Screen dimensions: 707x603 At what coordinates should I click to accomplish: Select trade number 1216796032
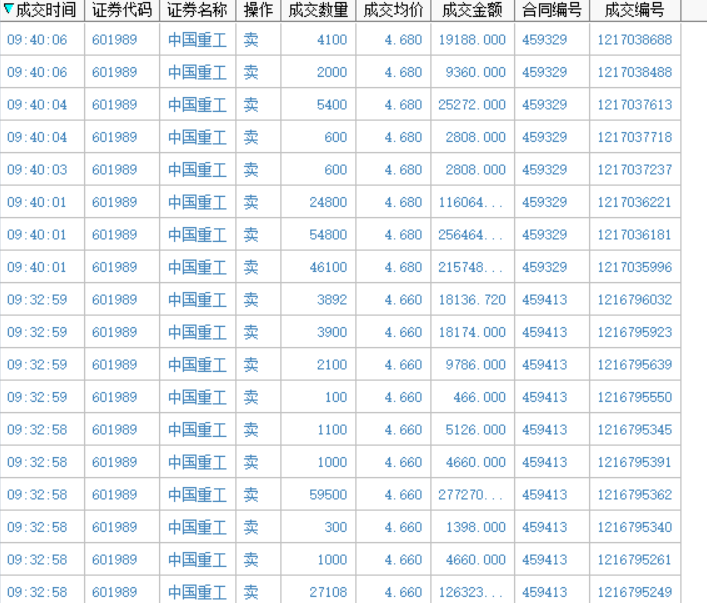click(x=635, y=299)
